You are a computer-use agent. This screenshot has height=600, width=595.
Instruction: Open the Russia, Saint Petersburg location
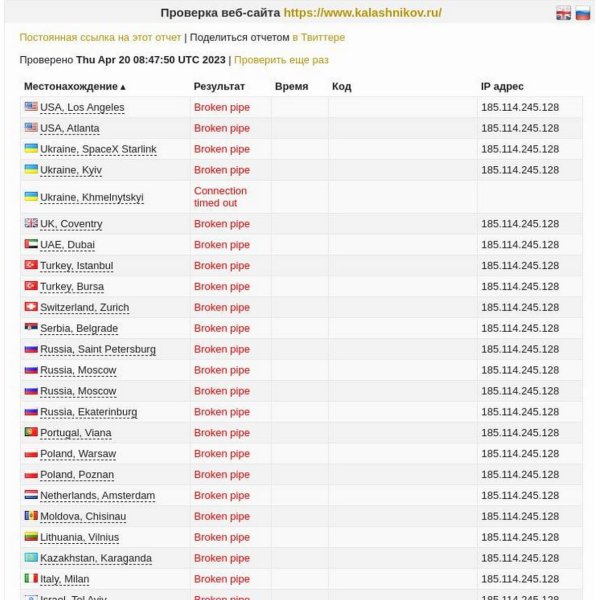click(x=98, y=349)
